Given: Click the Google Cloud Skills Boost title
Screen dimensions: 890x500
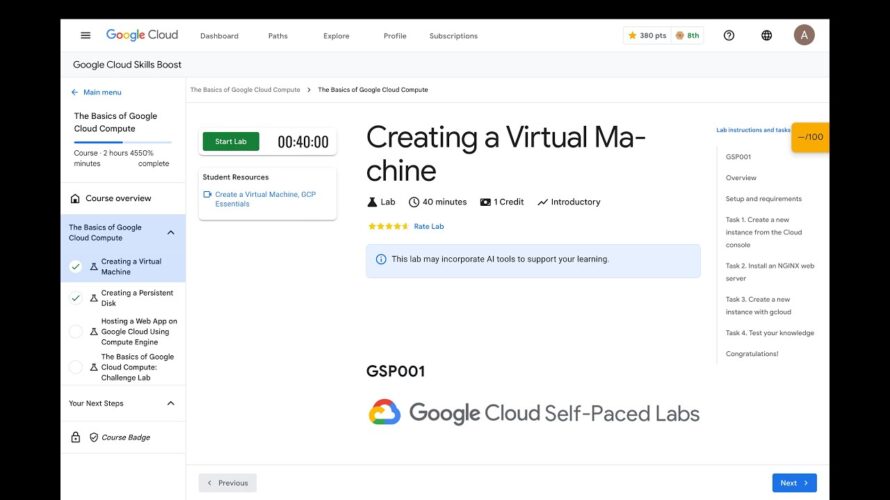Looking at the screenshot, I should [127, 65].
